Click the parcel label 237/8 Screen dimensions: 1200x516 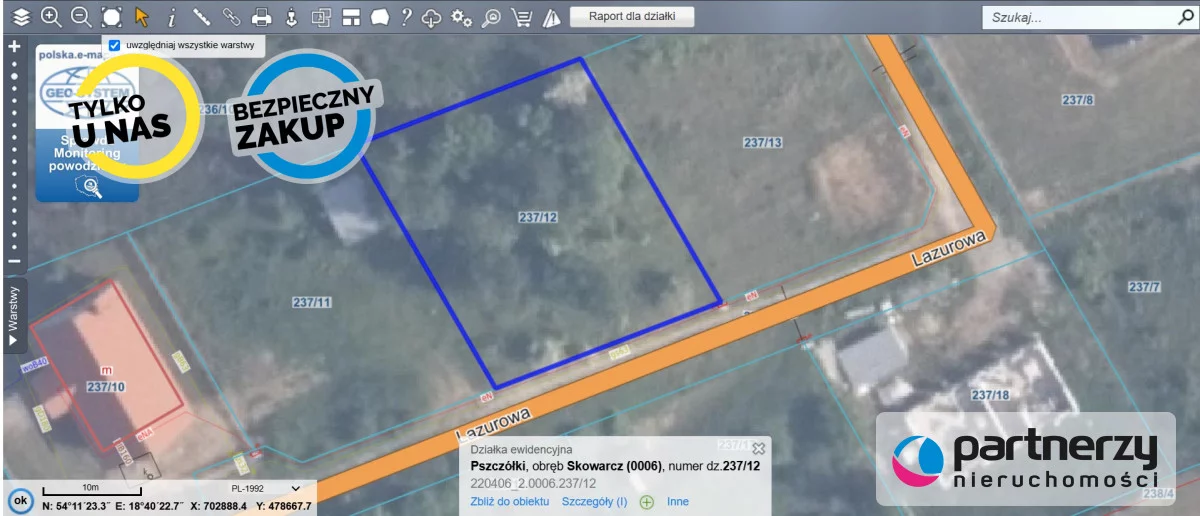coord(1077,100)
